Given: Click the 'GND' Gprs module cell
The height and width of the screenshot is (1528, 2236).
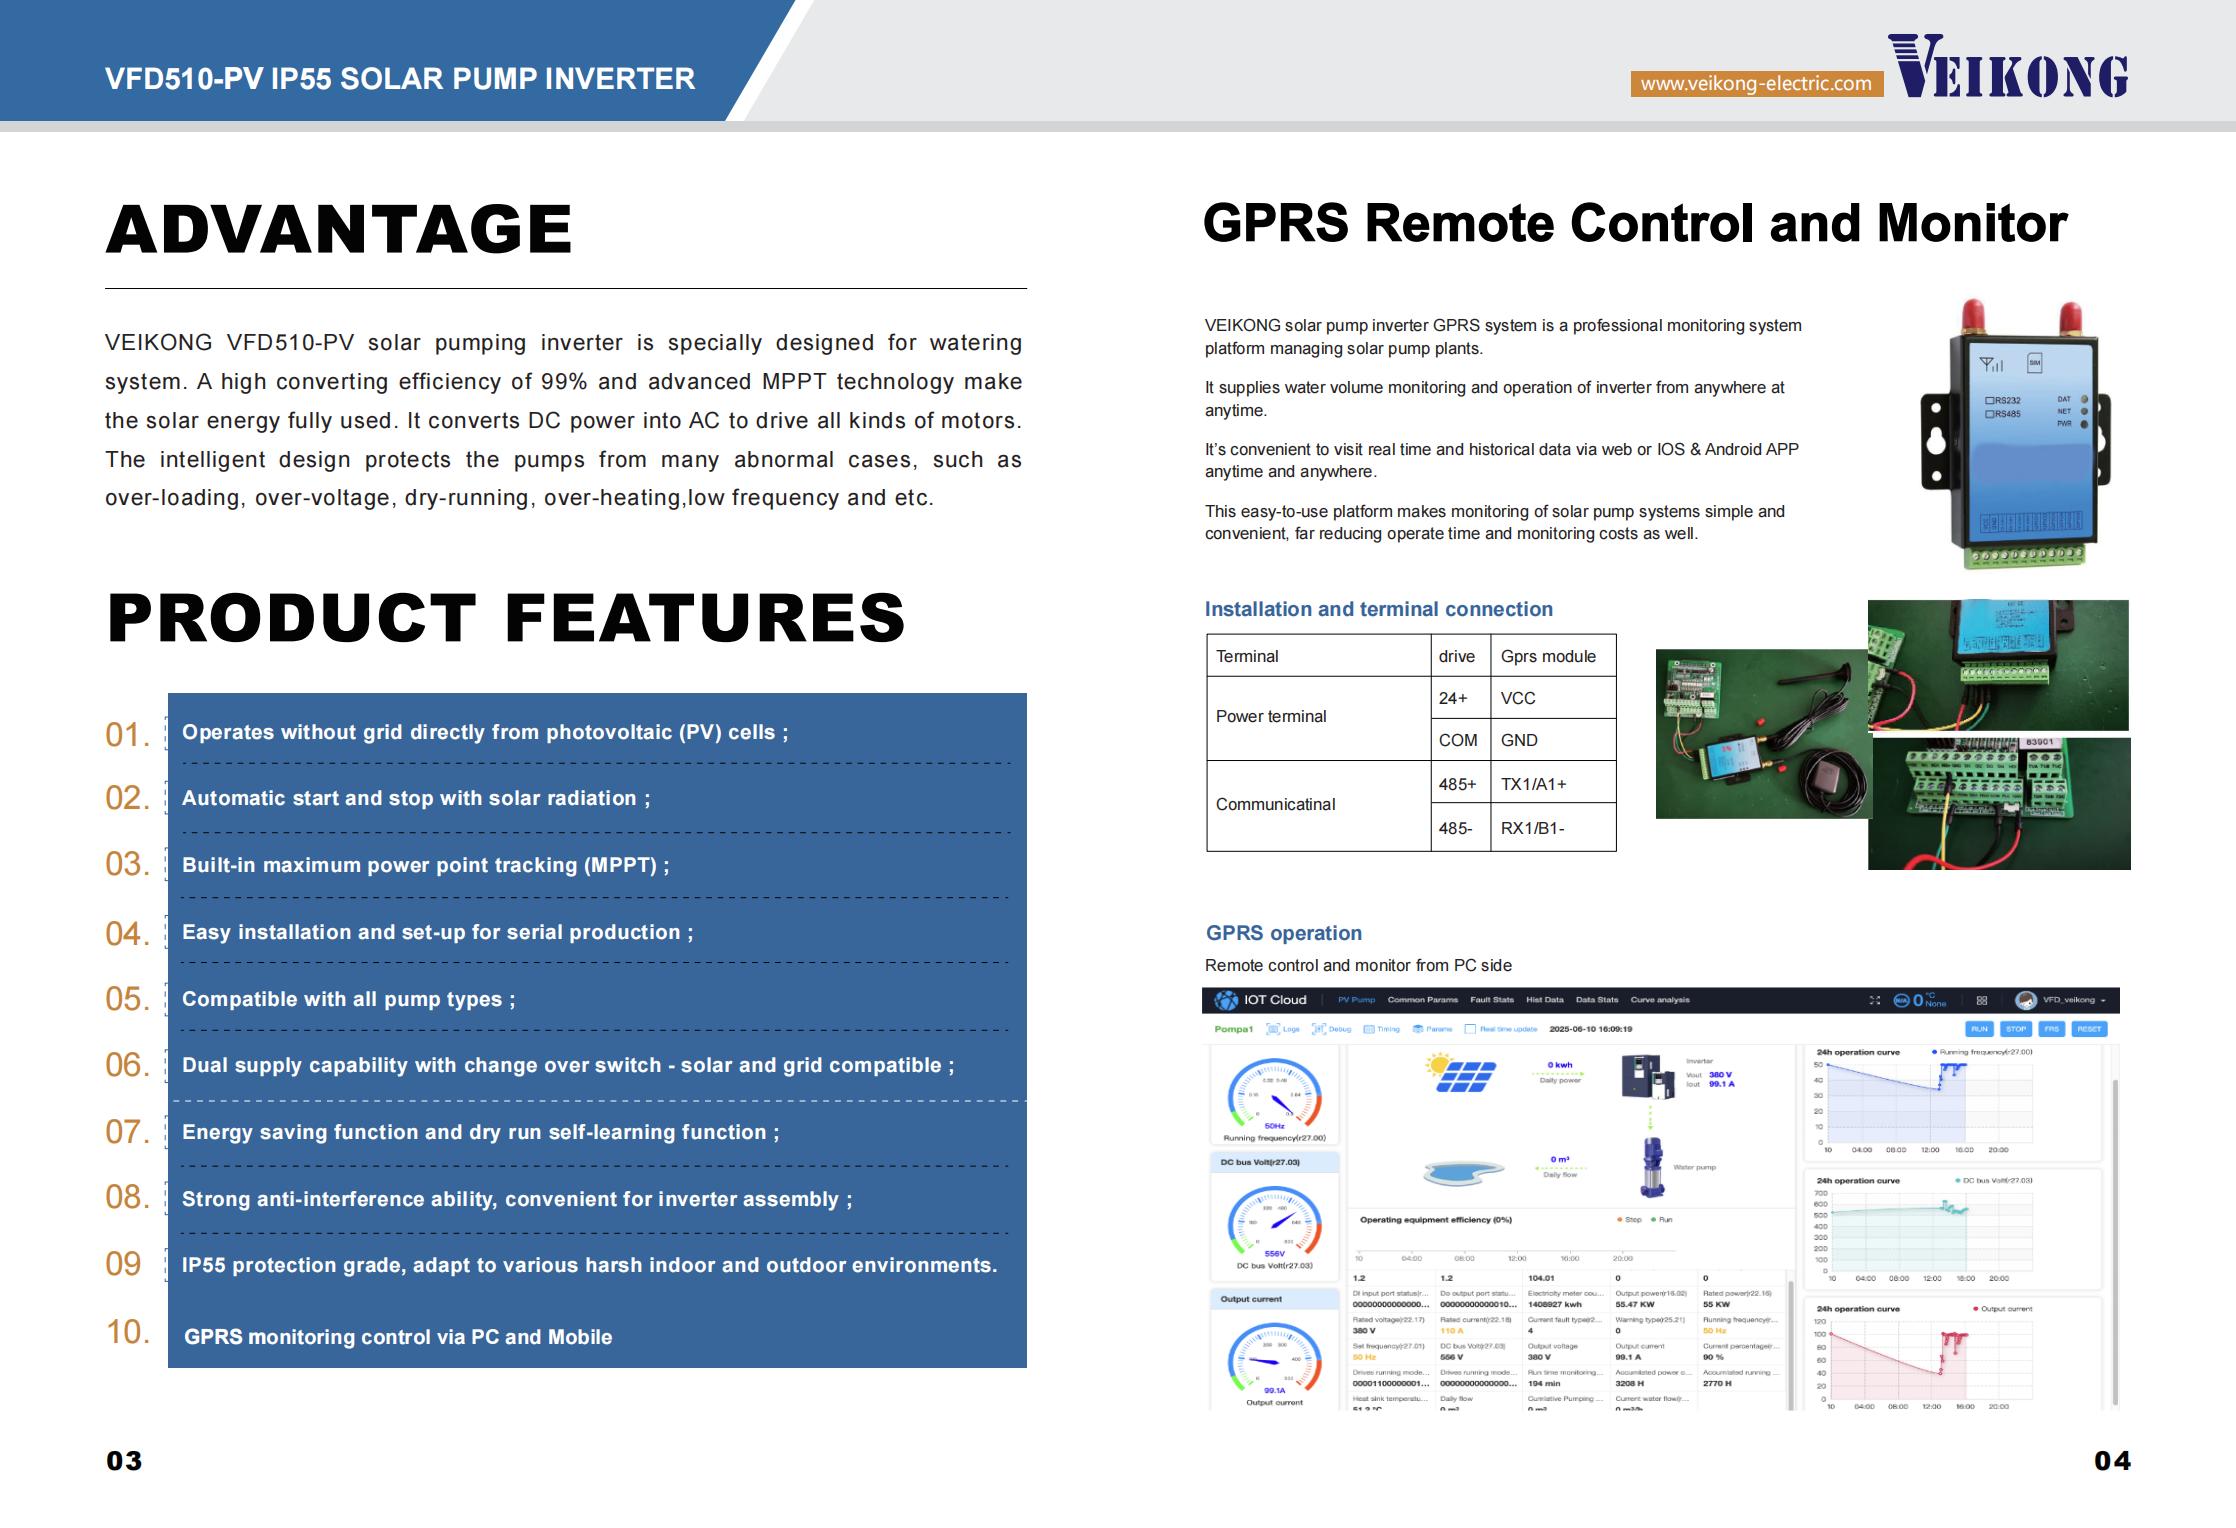Looking at the screenshot, I should (1553, 740).
